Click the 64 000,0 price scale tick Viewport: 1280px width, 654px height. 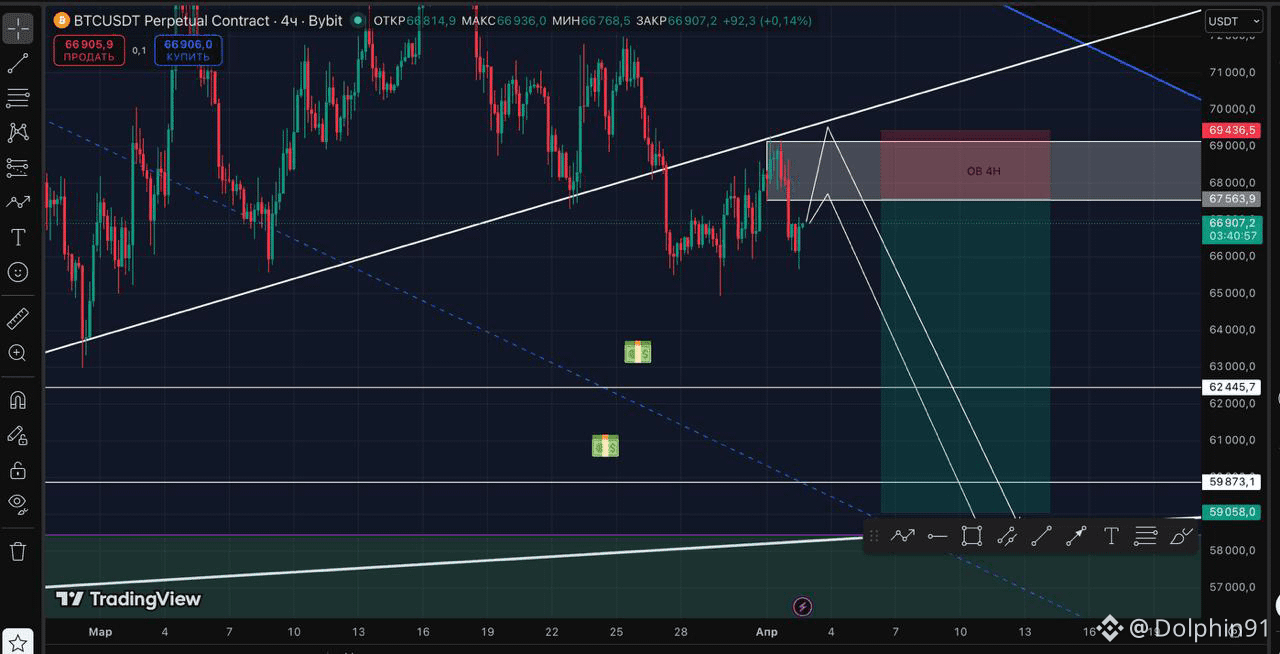click(x=1232, y=330)
